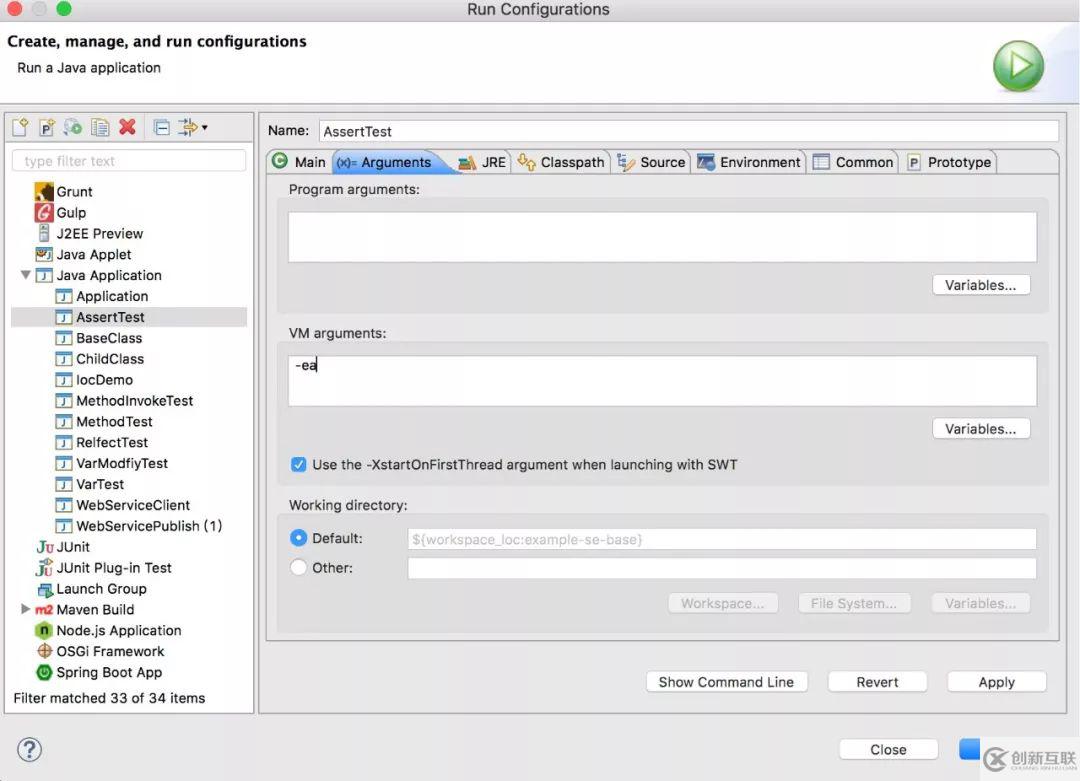Screen dimensions: 1080x781
Task: Delete selected configuration with red X
Action: coord(127,127)
